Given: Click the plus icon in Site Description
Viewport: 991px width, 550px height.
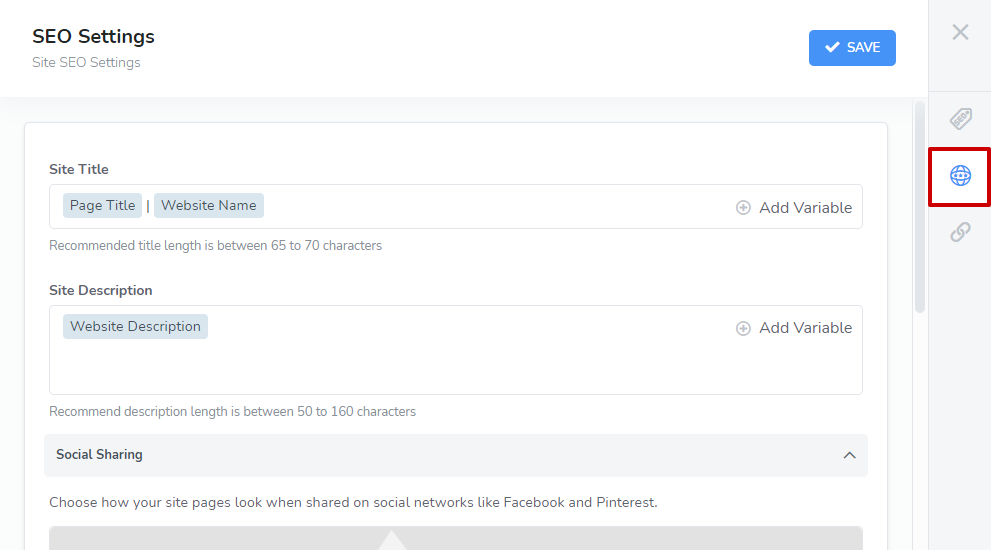Looking at the screenshot, I should tap(743, 328).
